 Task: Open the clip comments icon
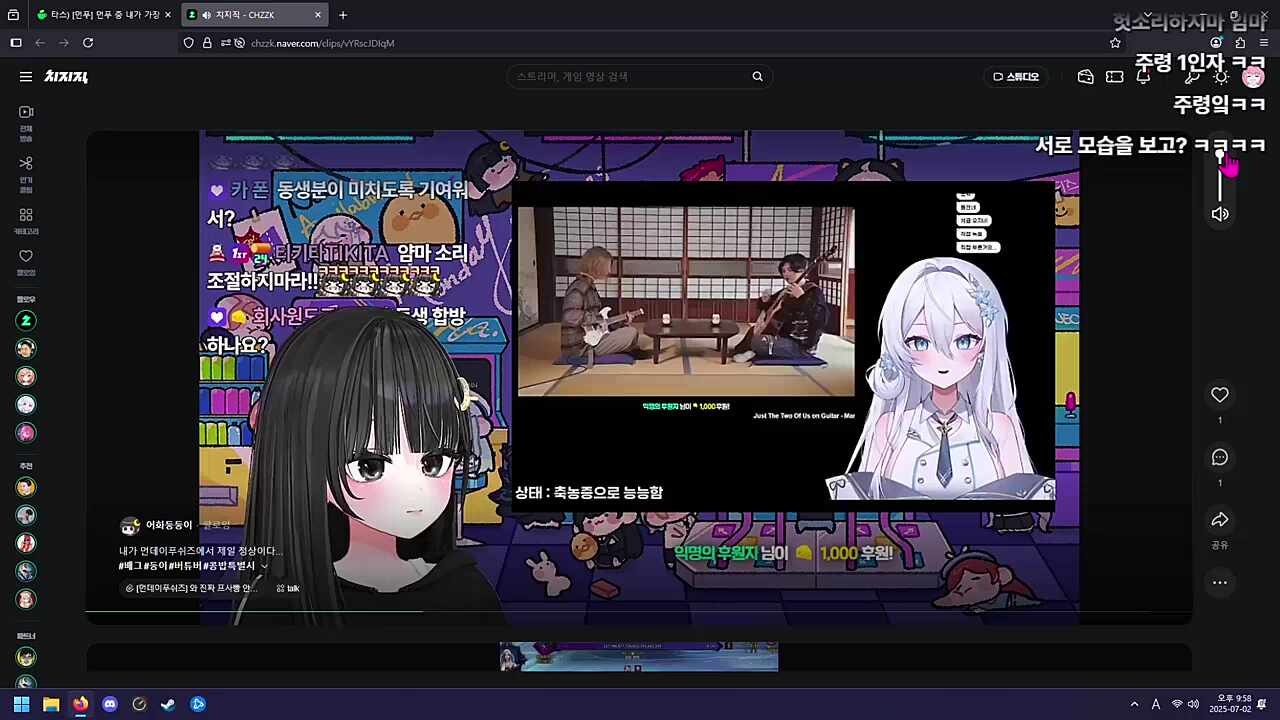point(1220,457)
